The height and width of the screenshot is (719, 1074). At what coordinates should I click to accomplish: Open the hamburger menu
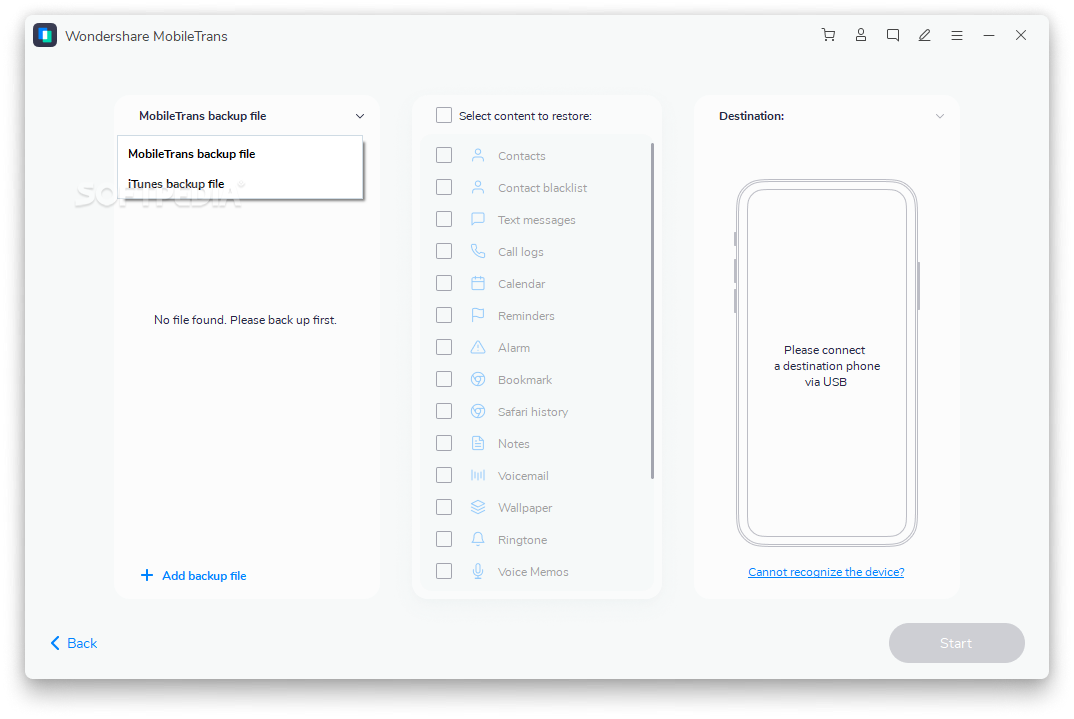pyautogui.click(x=957, y=35)
